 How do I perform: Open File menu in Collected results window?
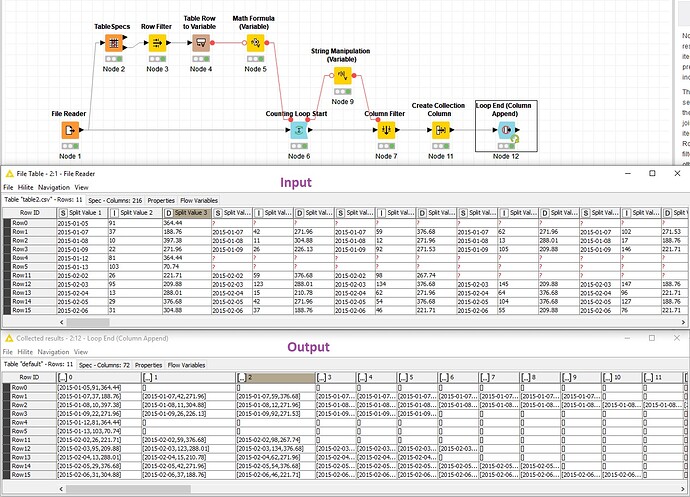tap(7, 352)
